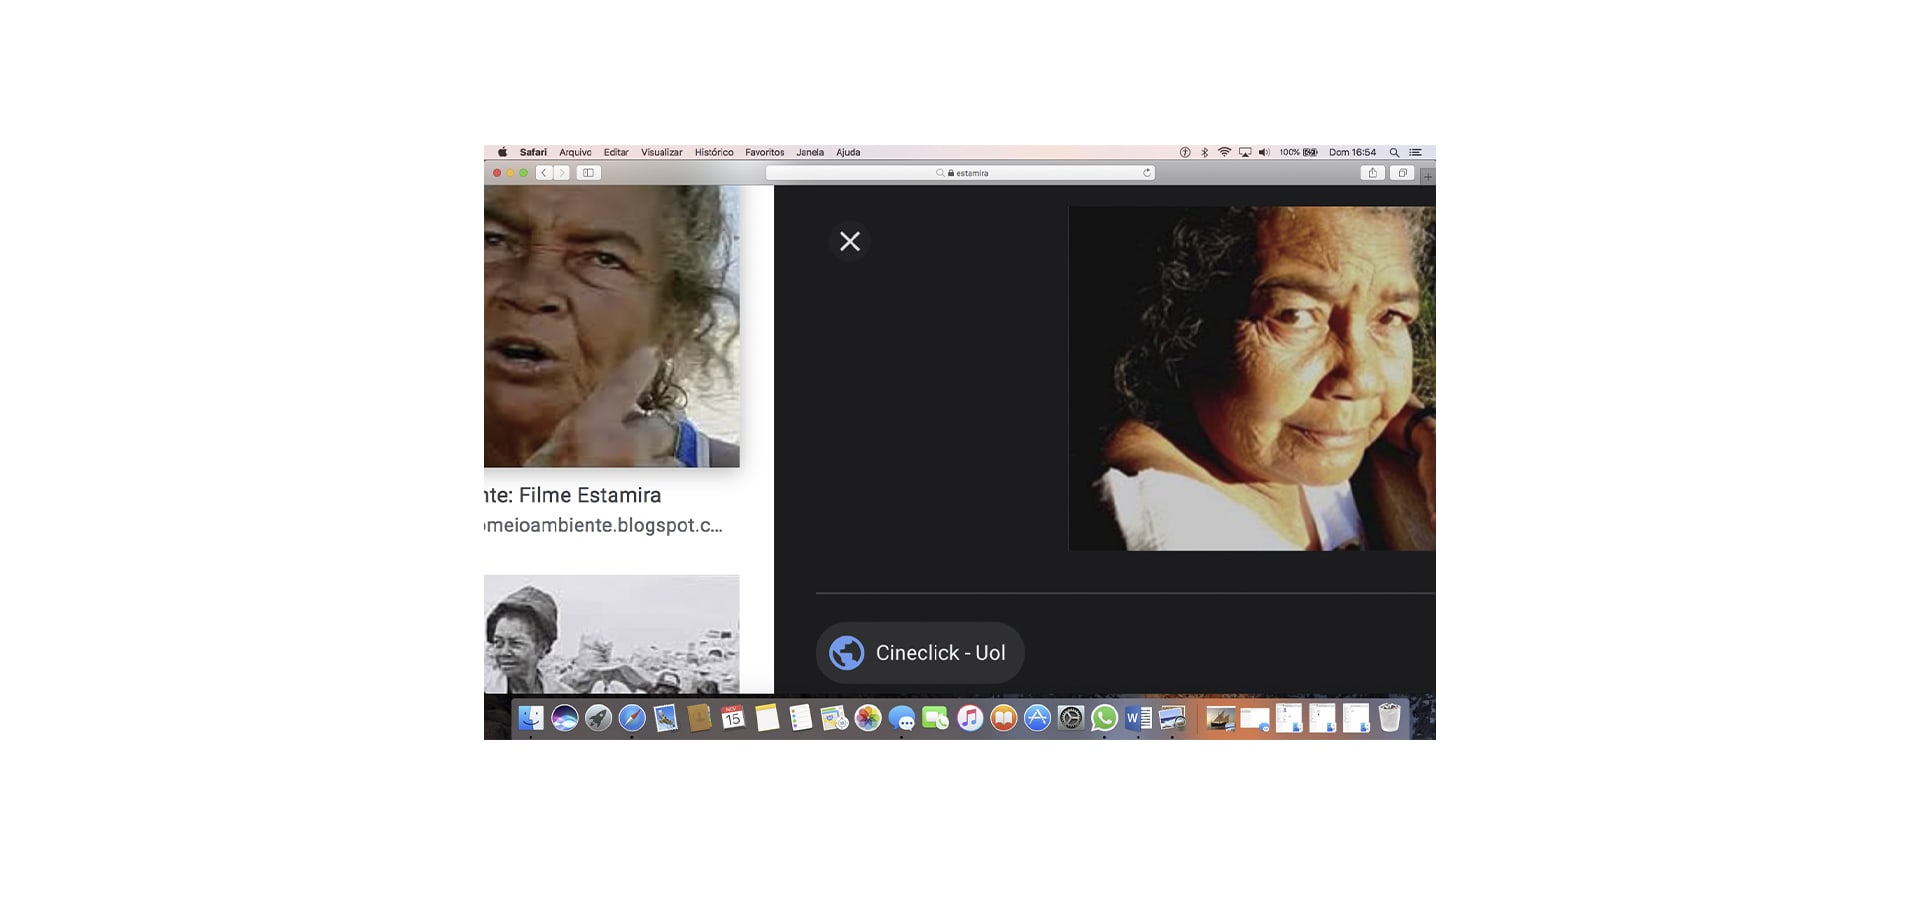Viewport: 1920px width, 900px height.
Task: Click the 100% battery indicator
Action: tap(1299, 152)
